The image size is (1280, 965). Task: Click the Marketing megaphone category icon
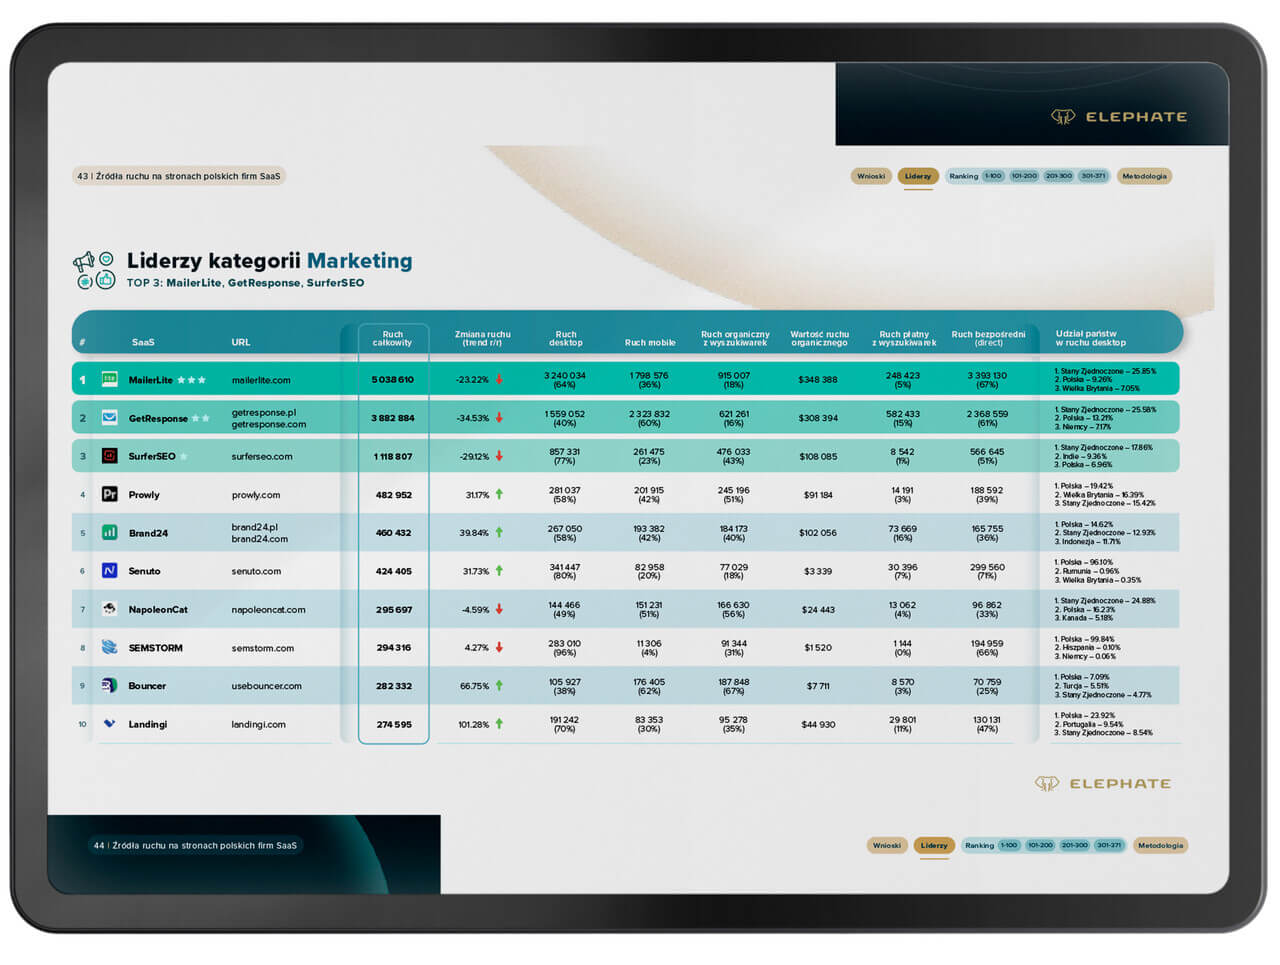pos(94,270)
